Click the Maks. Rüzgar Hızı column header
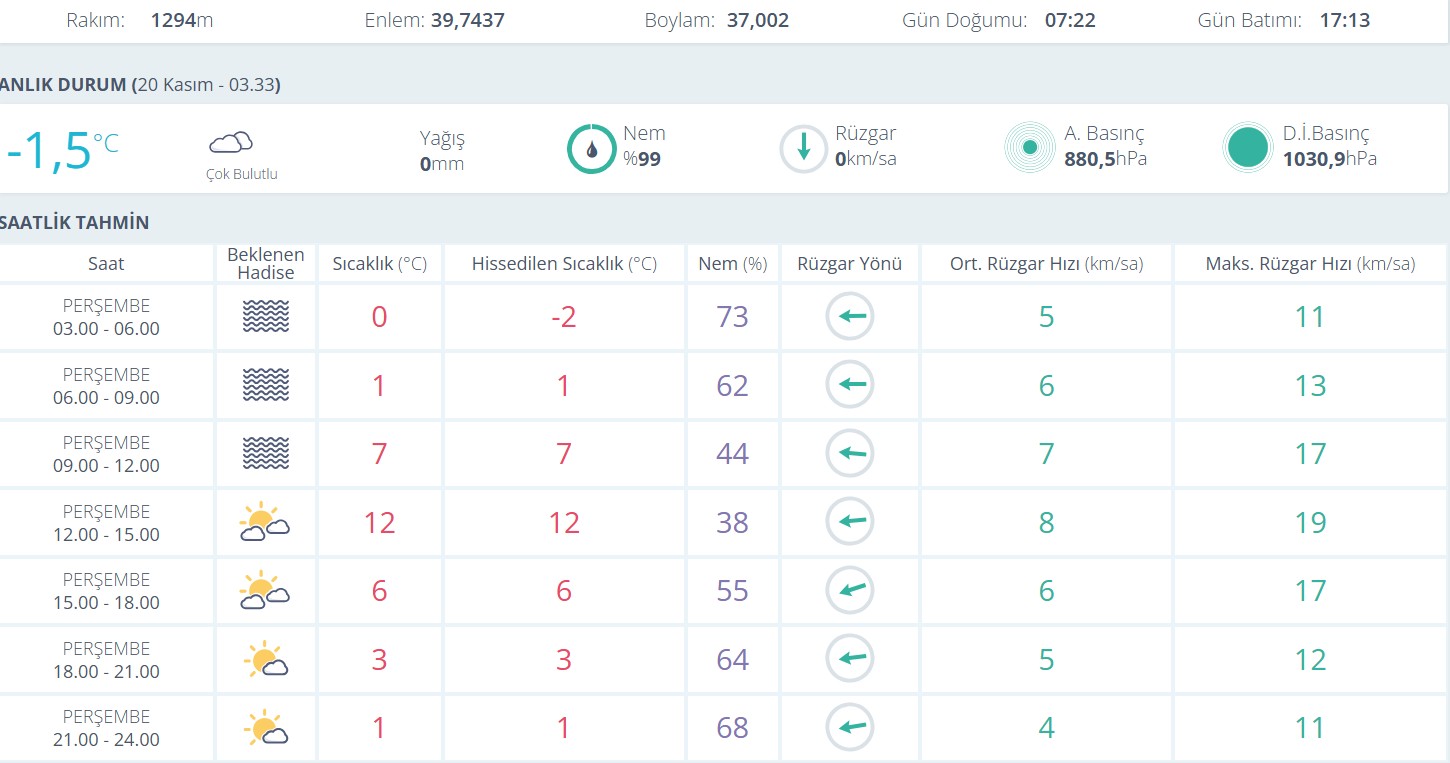 pyautogui.click(x=1310, y=264)
